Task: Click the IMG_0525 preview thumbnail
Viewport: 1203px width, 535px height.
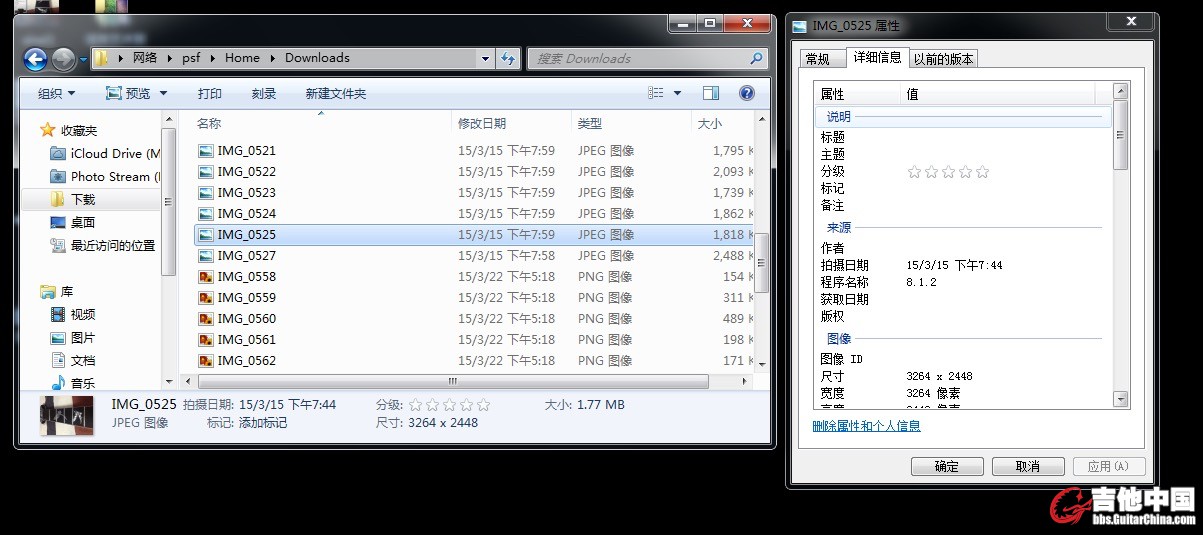Action: [67, 415]
